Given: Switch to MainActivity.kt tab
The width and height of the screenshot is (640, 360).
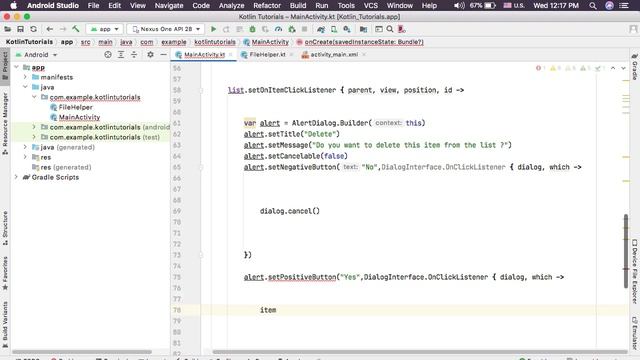Looking at the screenshot, I should click(x=204, y=55).
